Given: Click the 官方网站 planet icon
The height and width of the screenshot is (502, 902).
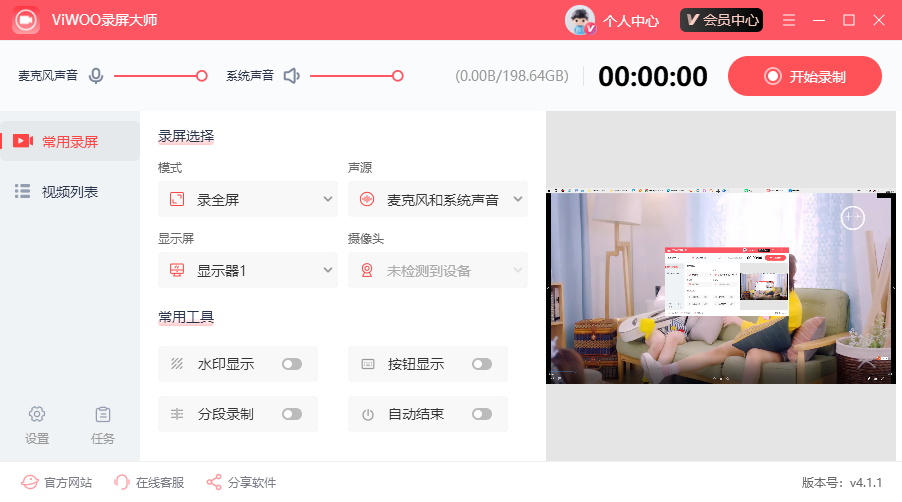Looking at the screenshot, I should pos(30,482).
